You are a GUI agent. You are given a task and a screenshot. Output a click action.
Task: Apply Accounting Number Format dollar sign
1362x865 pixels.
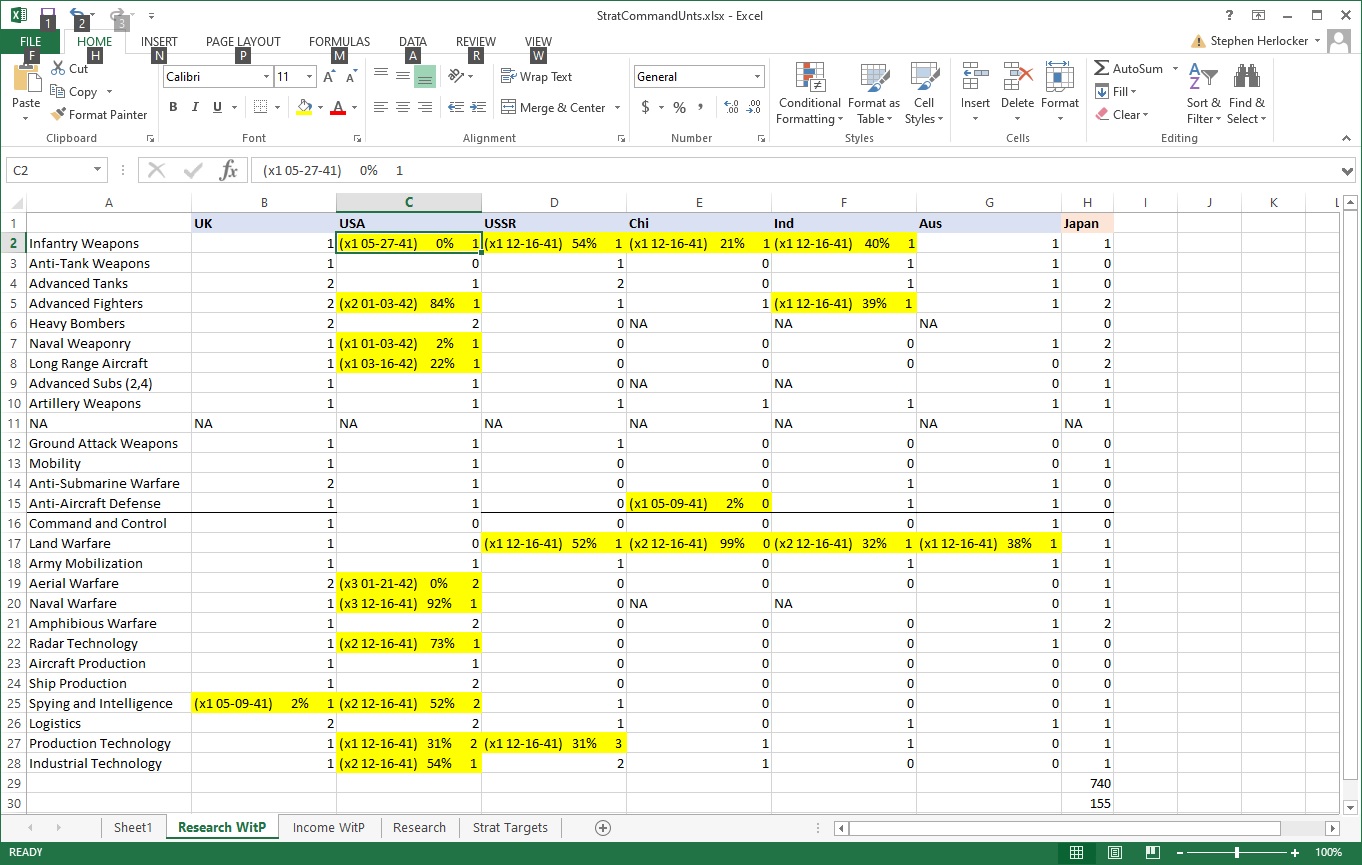(x=646, y=108)
